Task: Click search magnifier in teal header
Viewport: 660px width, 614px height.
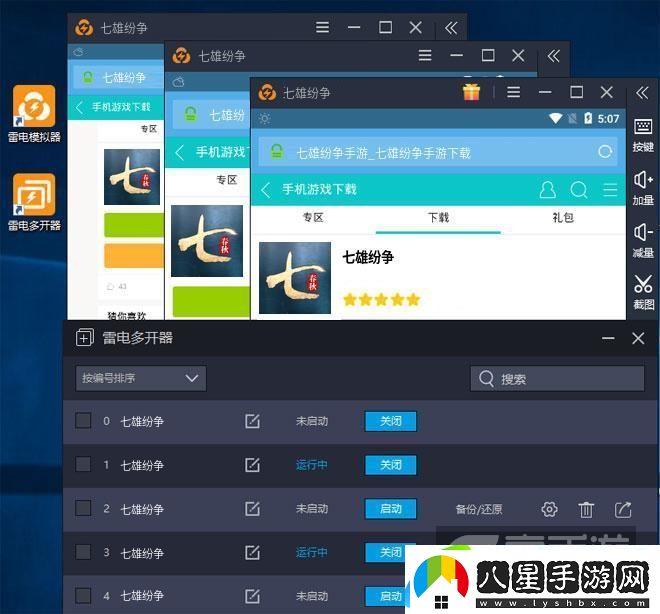Action: pyautogui.click(x=579, y=190)
